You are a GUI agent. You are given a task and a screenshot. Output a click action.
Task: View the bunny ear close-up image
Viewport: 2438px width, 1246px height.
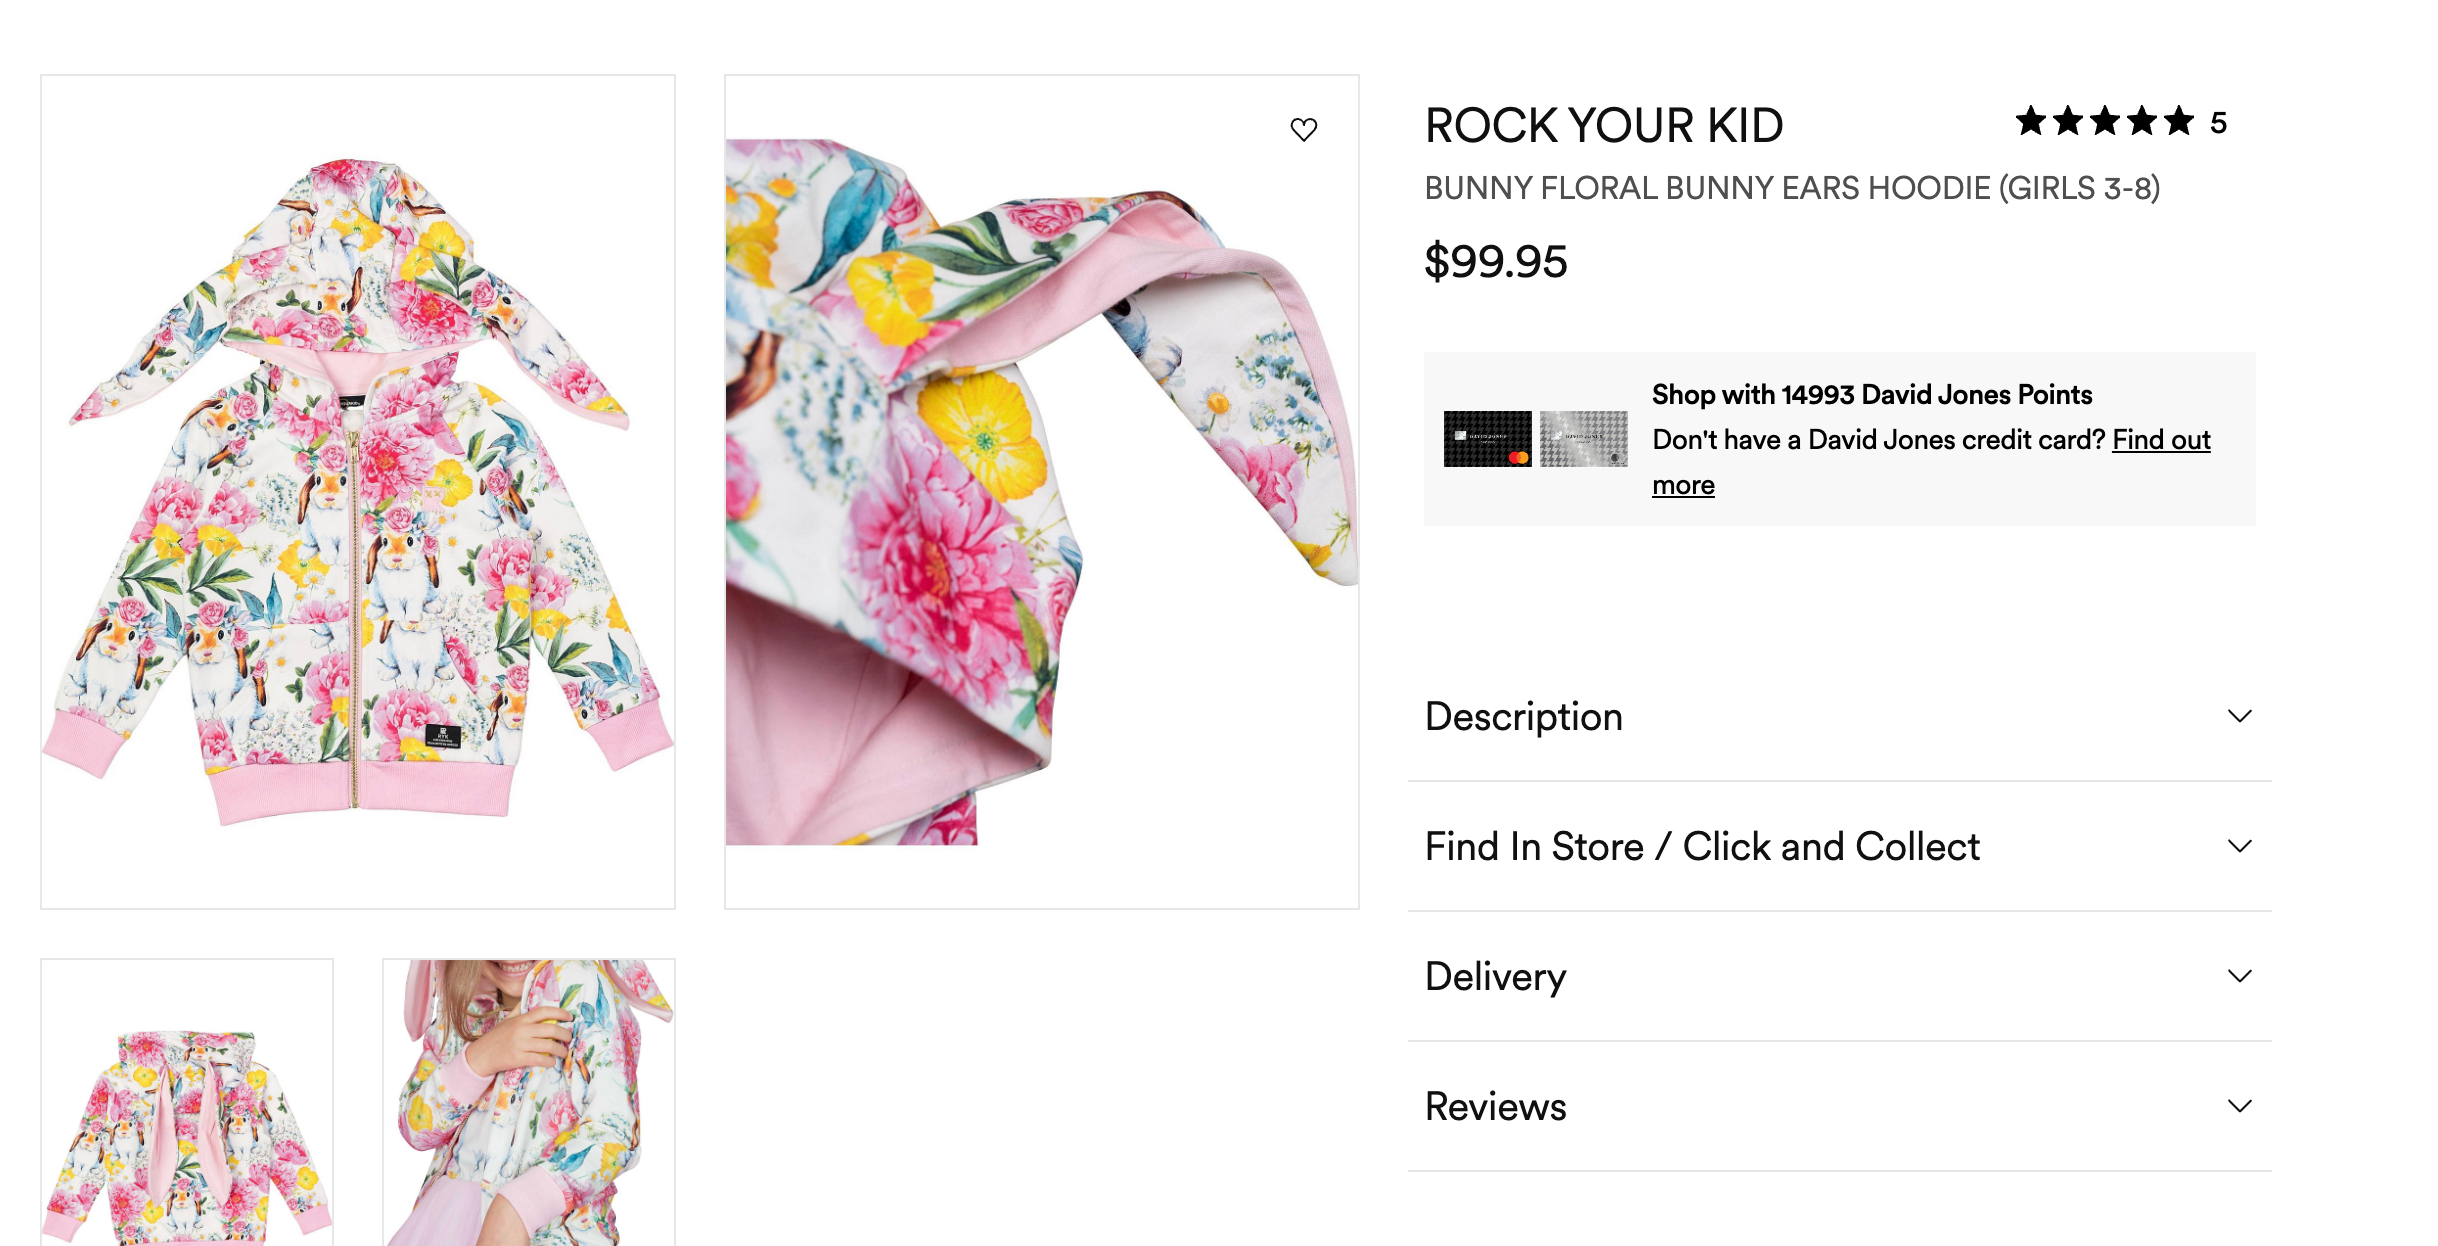coord(1041,491)
